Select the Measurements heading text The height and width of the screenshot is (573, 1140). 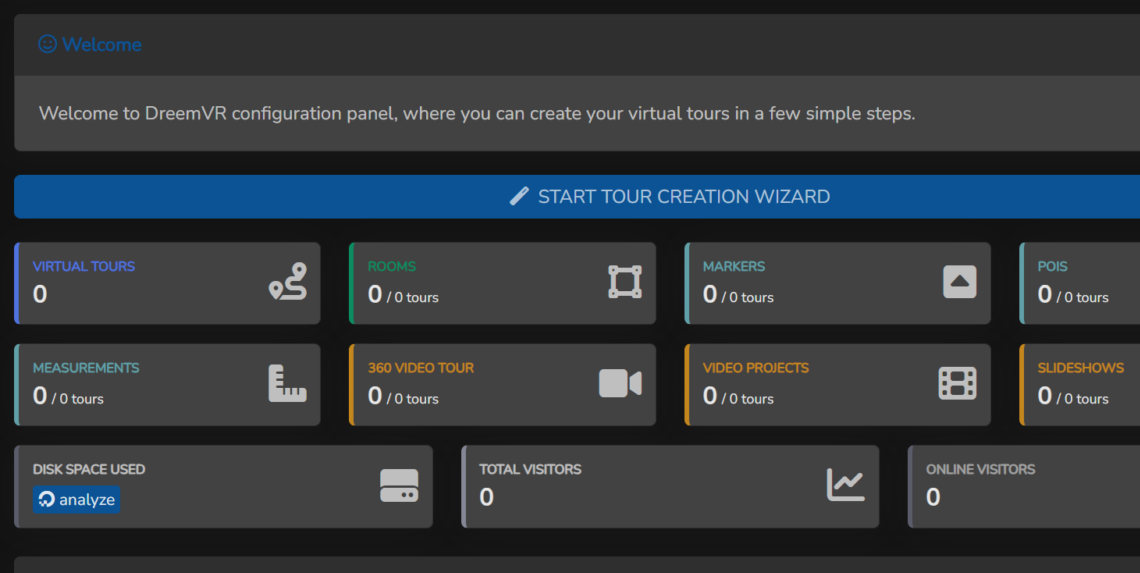pyautogui.click(x=86, y=367)
